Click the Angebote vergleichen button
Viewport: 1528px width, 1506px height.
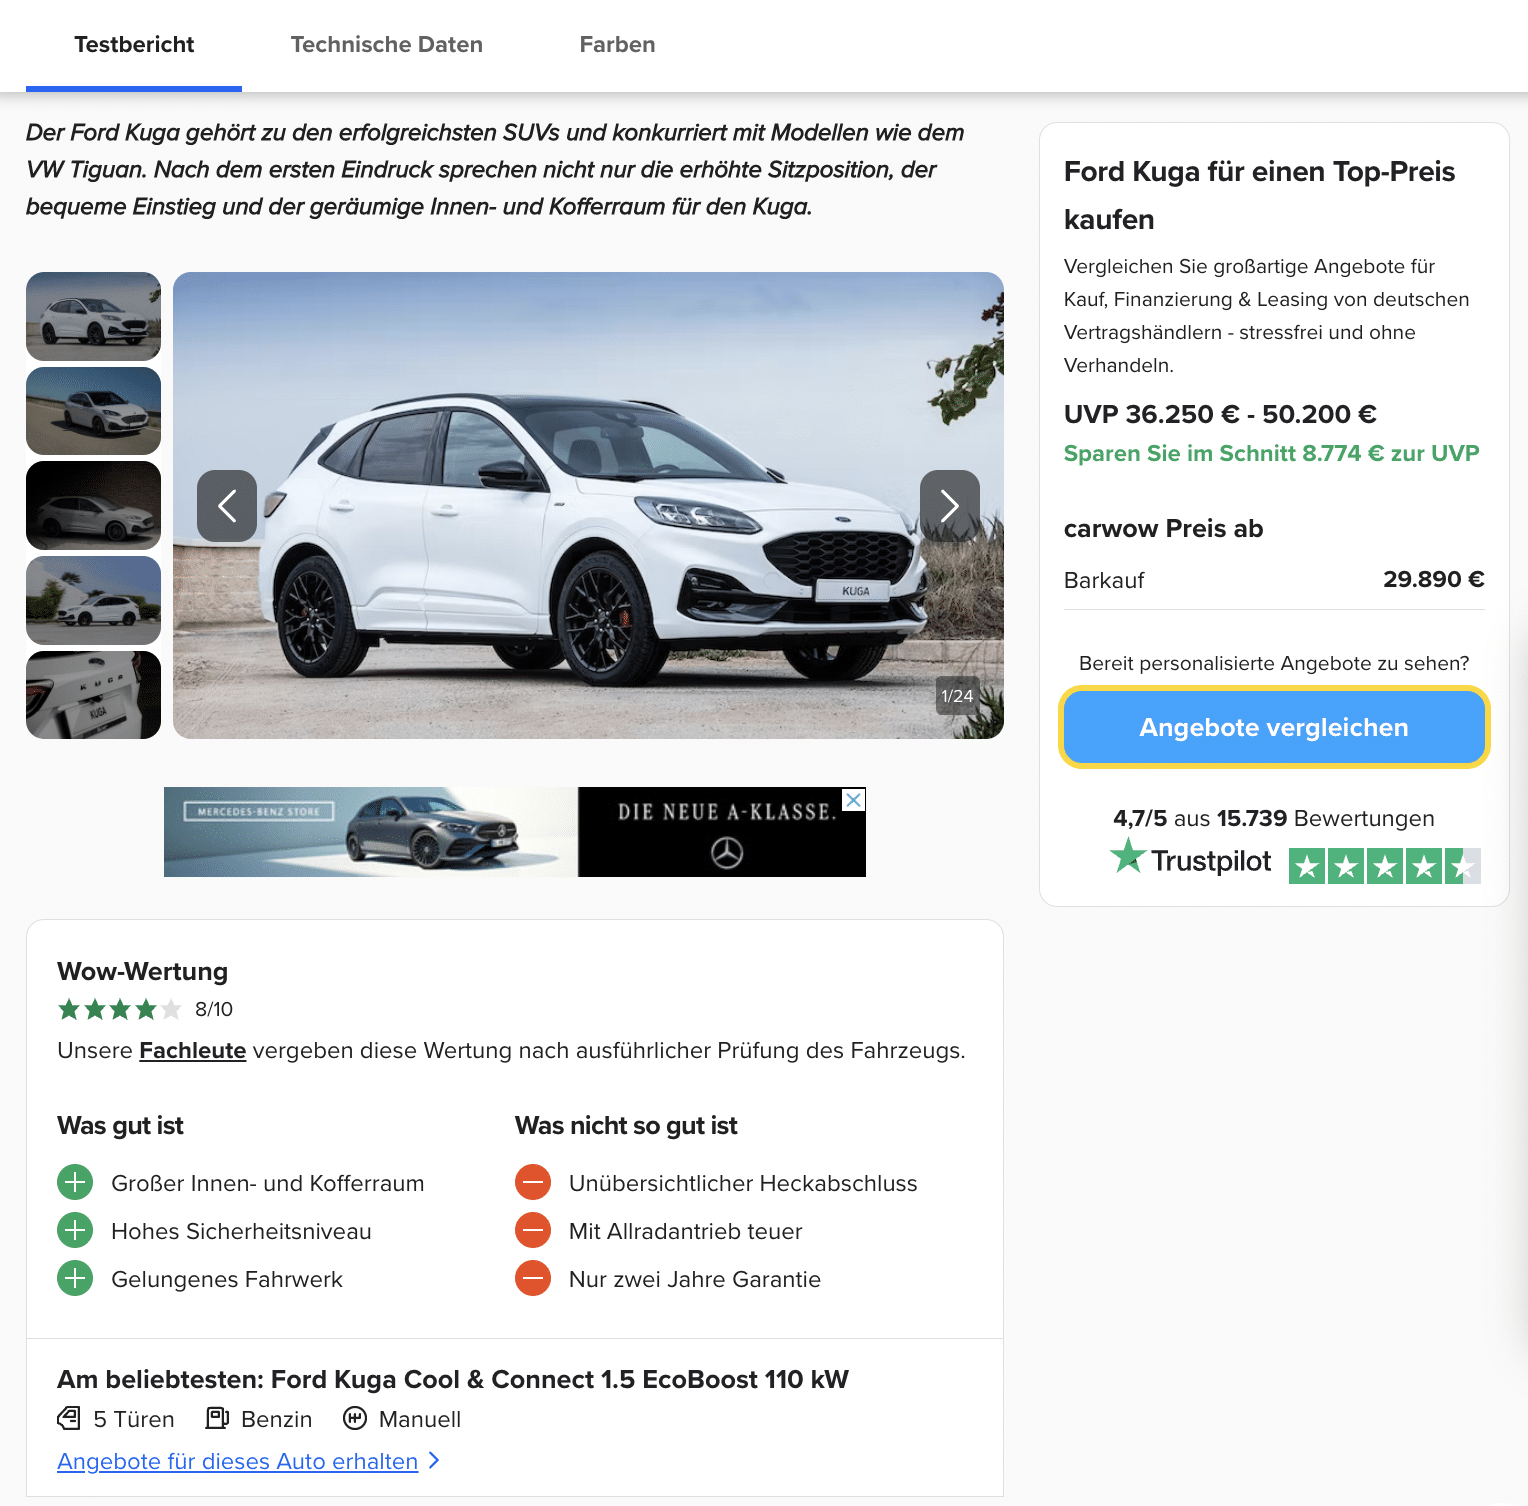(x=1274, y=727)
